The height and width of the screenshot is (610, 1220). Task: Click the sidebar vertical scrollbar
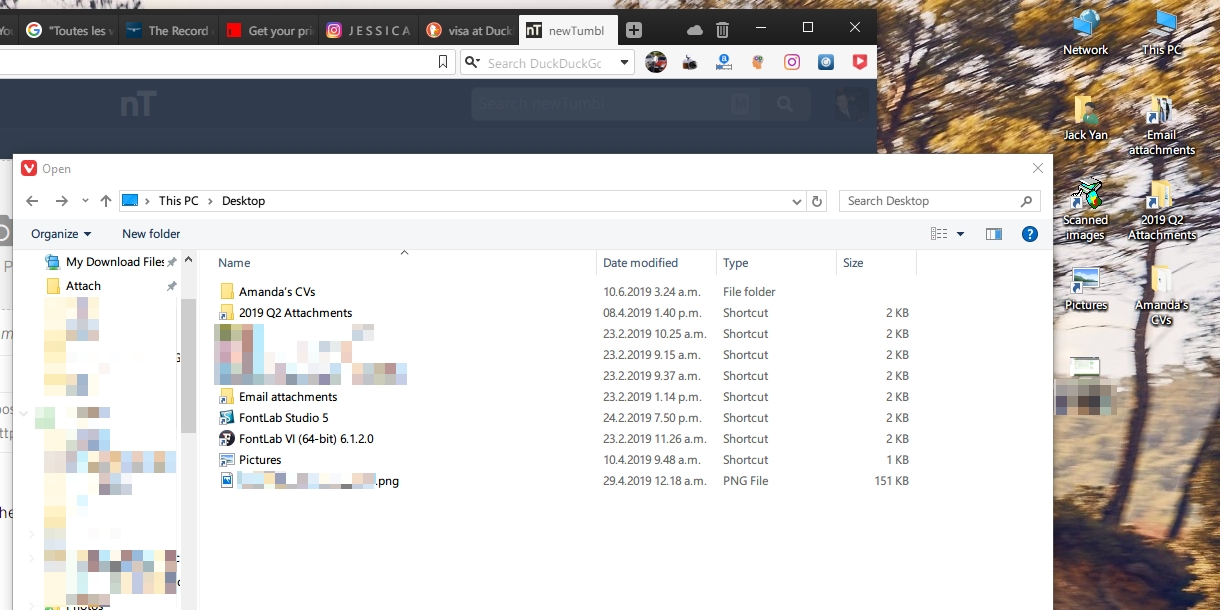(x=187, y=365)
